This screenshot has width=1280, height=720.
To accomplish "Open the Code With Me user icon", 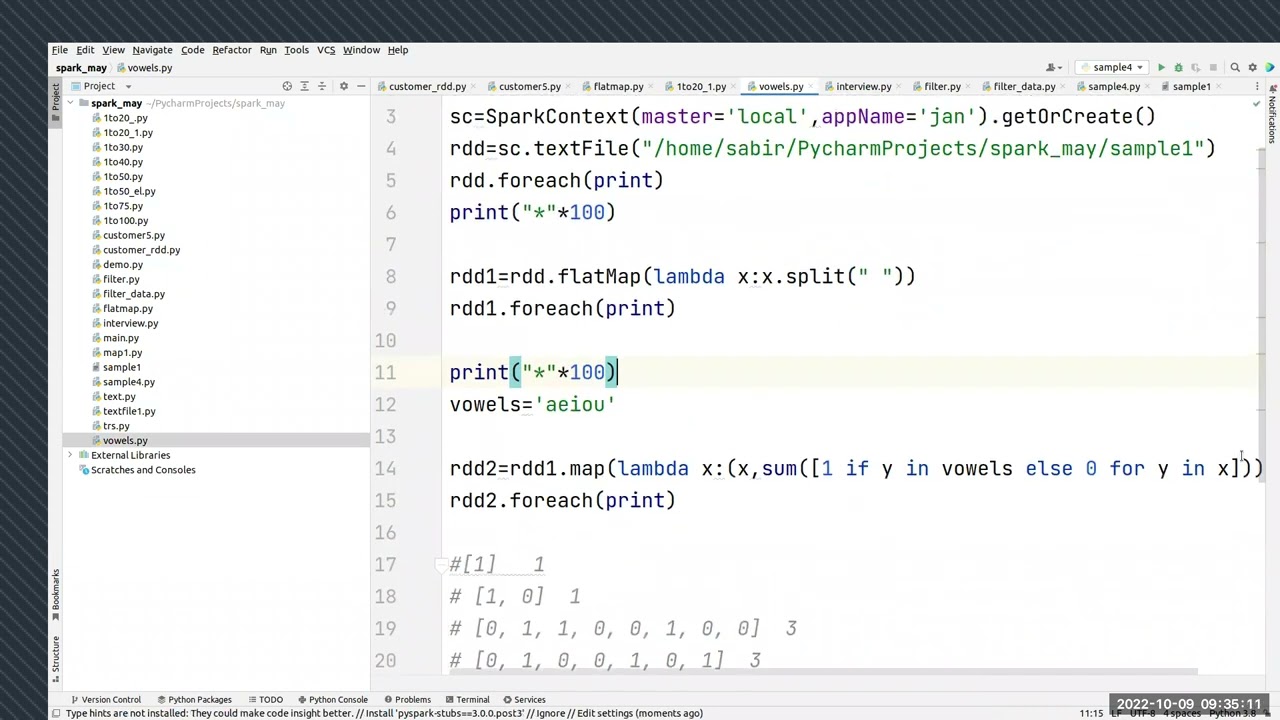I will coord(1054,68).
